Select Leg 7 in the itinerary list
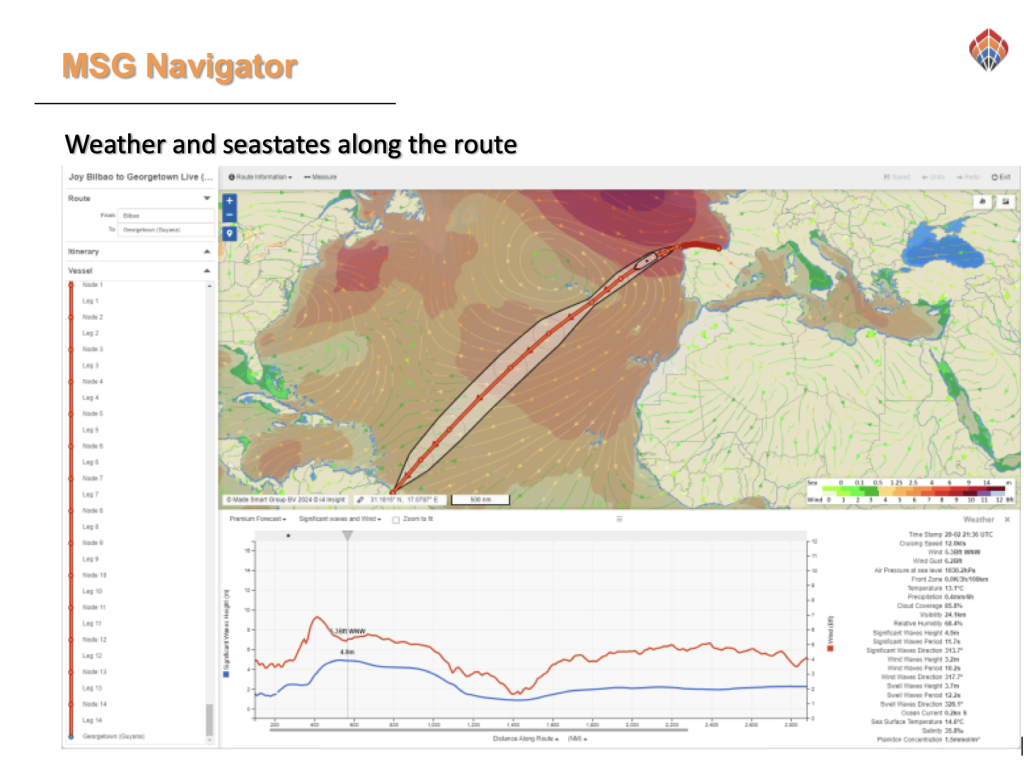The image size is (1024, 767). [x=91, y=495]
